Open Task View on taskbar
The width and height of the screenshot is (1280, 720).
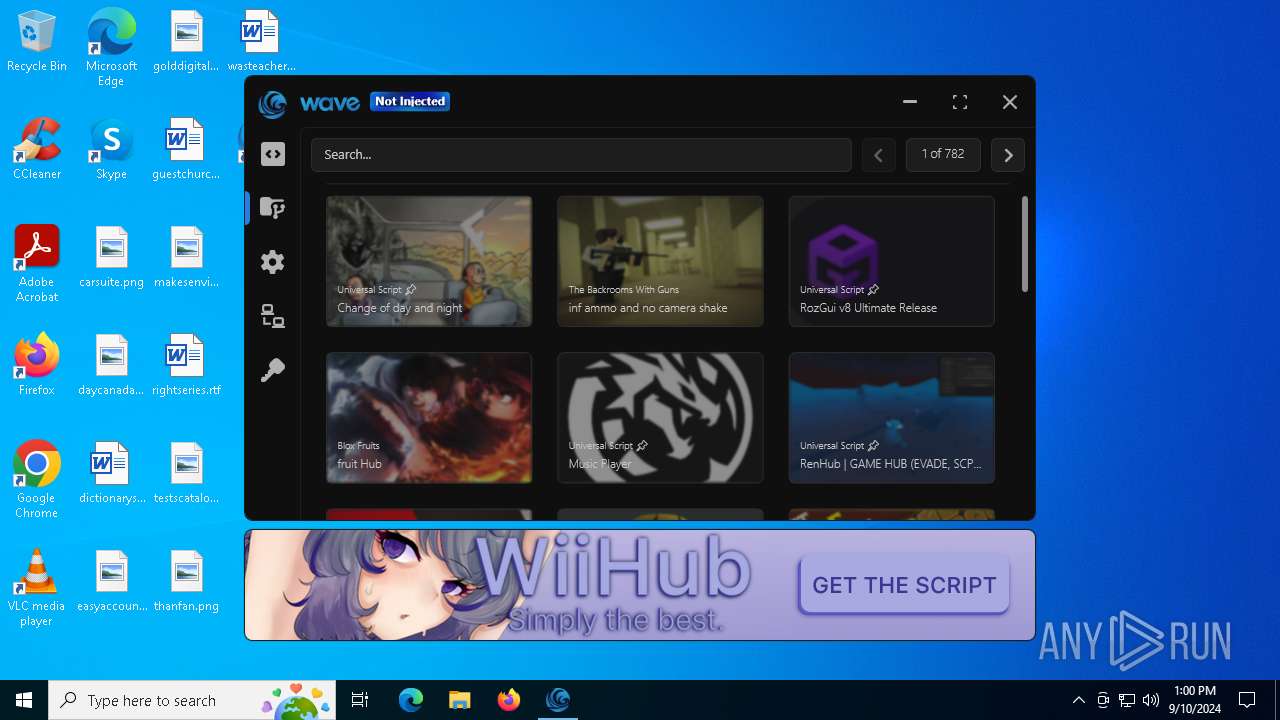(360, 700)
